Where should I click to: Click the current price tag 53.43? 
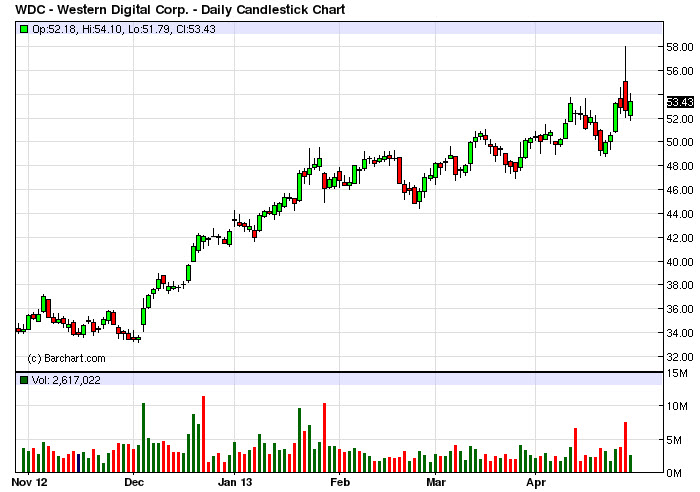(x=680, y=102)
